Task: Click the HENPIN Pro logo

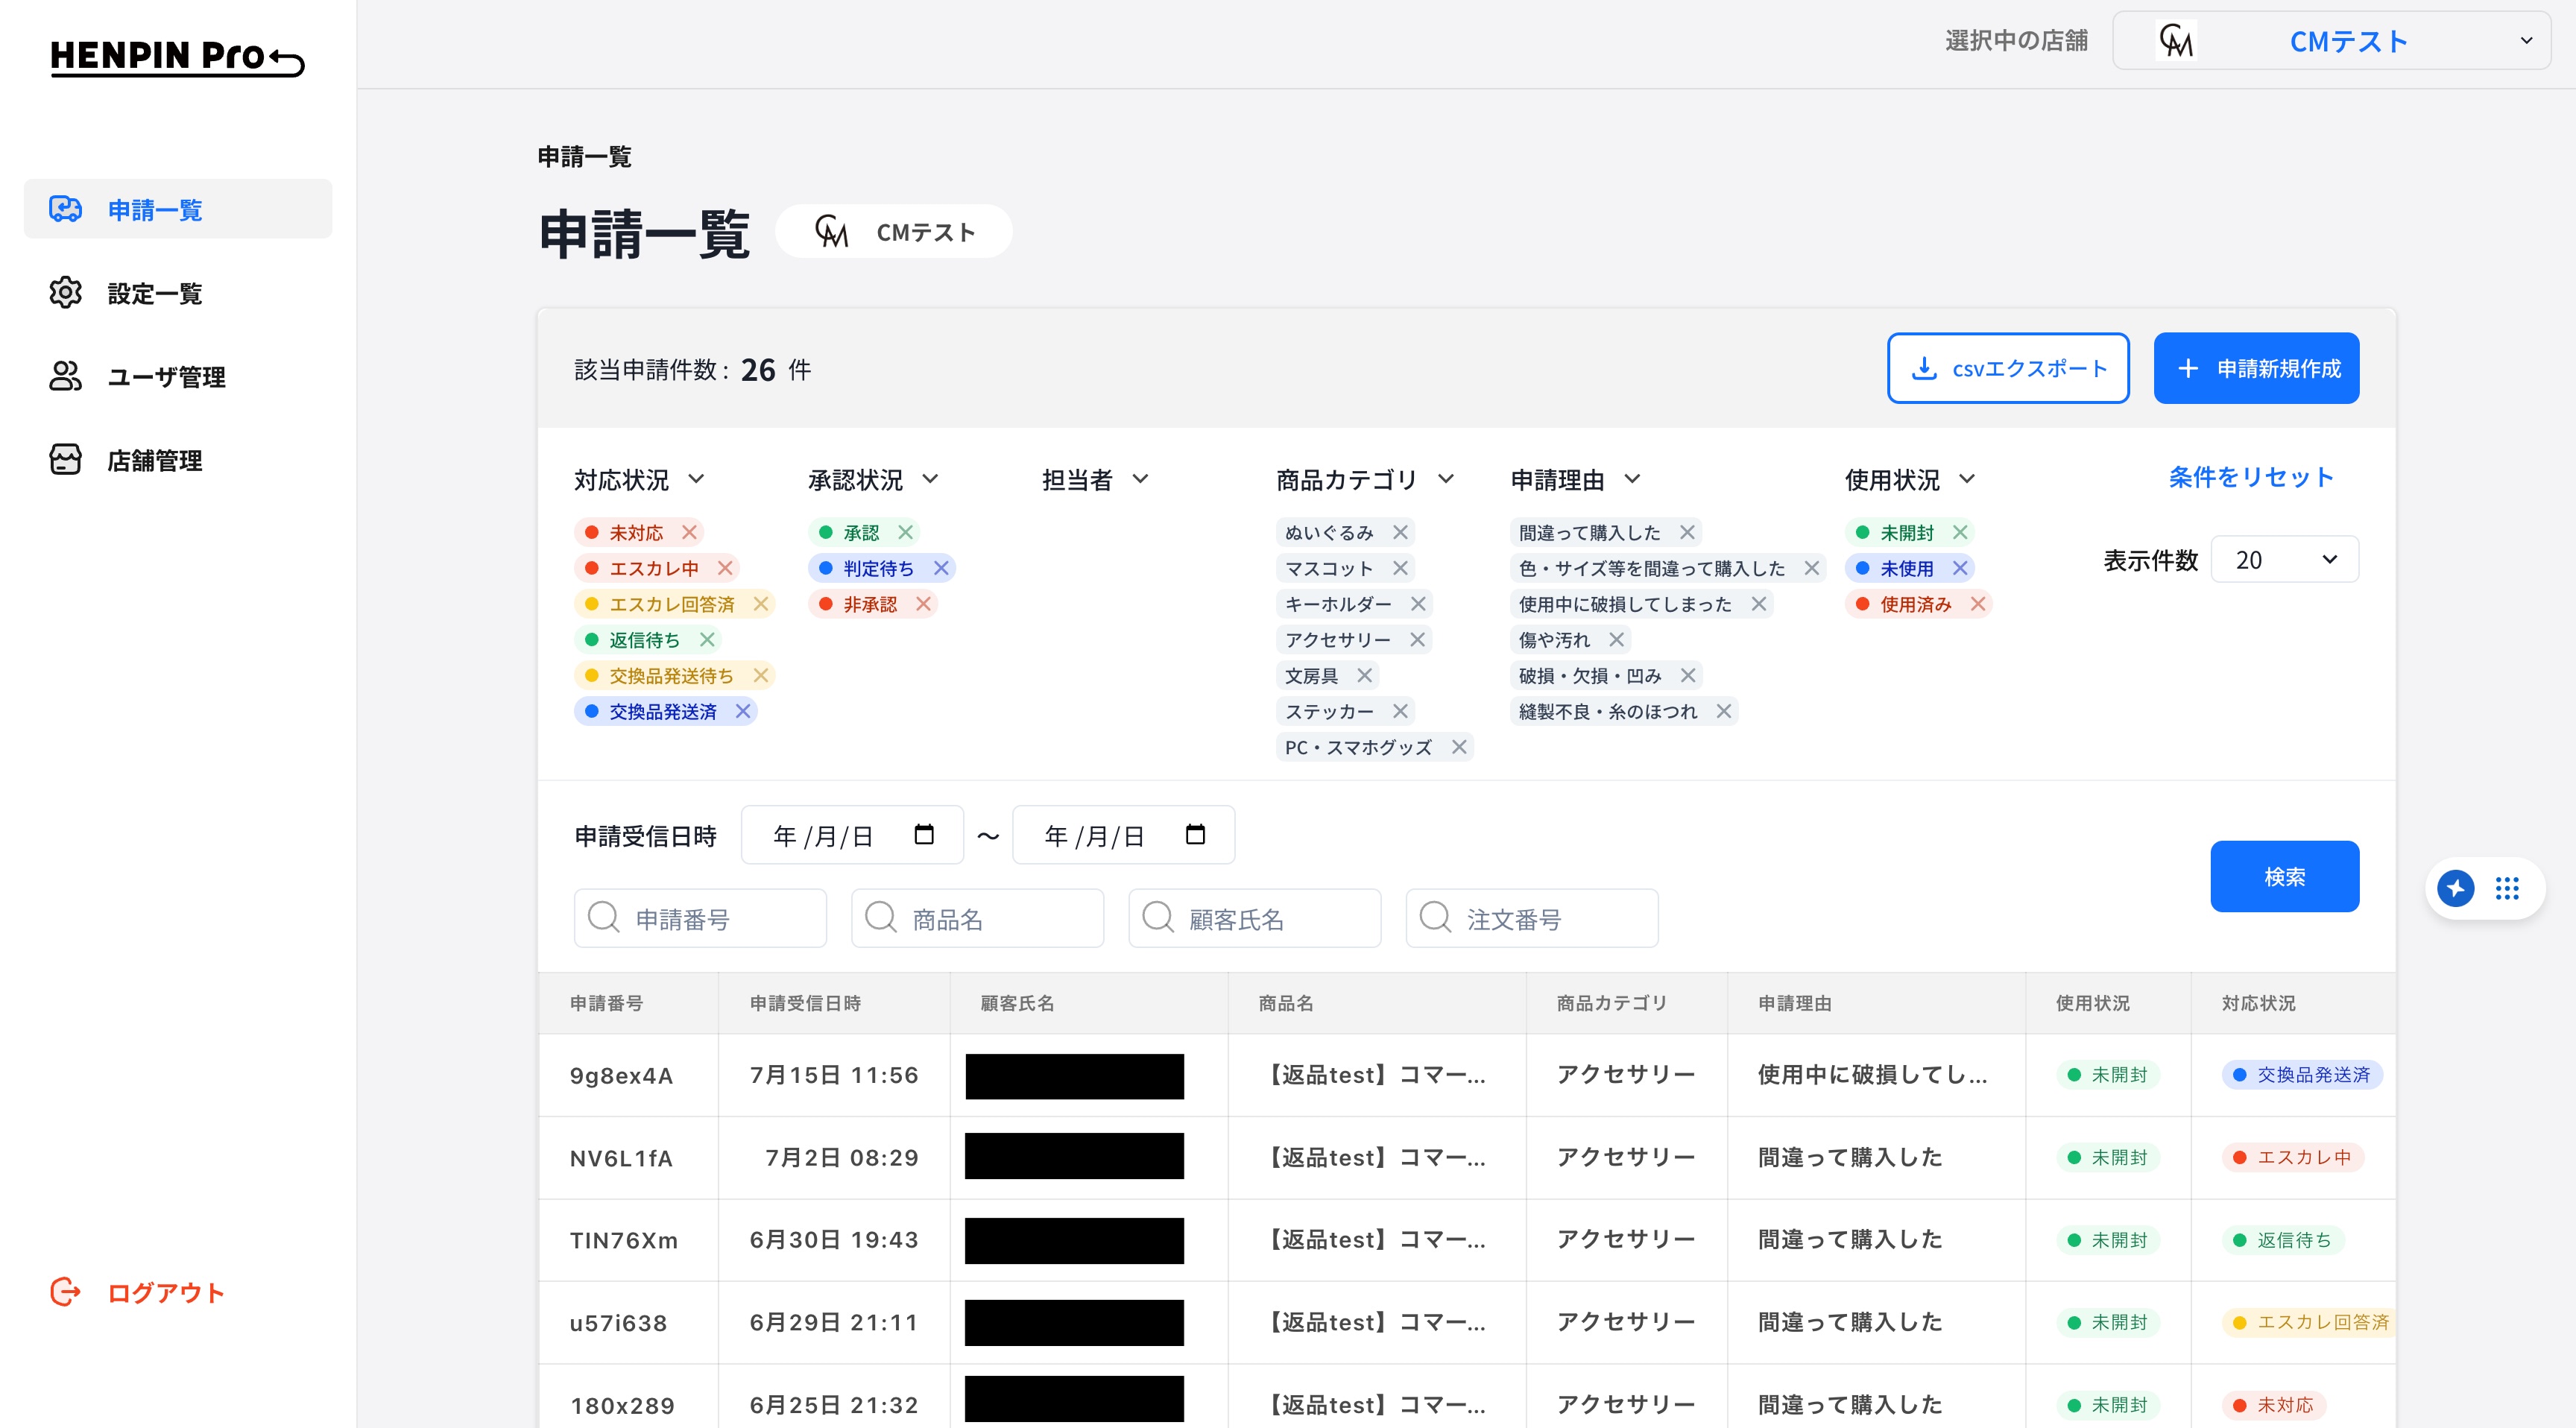Action: click(x=177, y=57)
